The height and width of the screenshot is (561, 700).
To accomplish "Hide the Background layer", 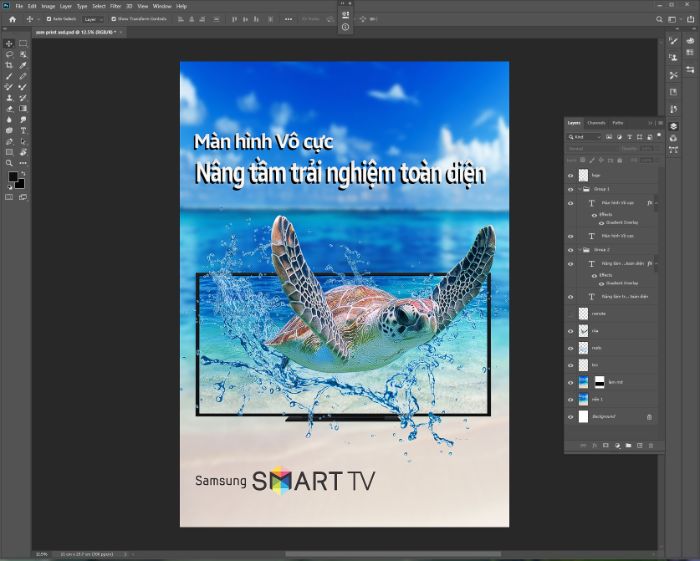I will pyautogui.click(x=570, y=417).
